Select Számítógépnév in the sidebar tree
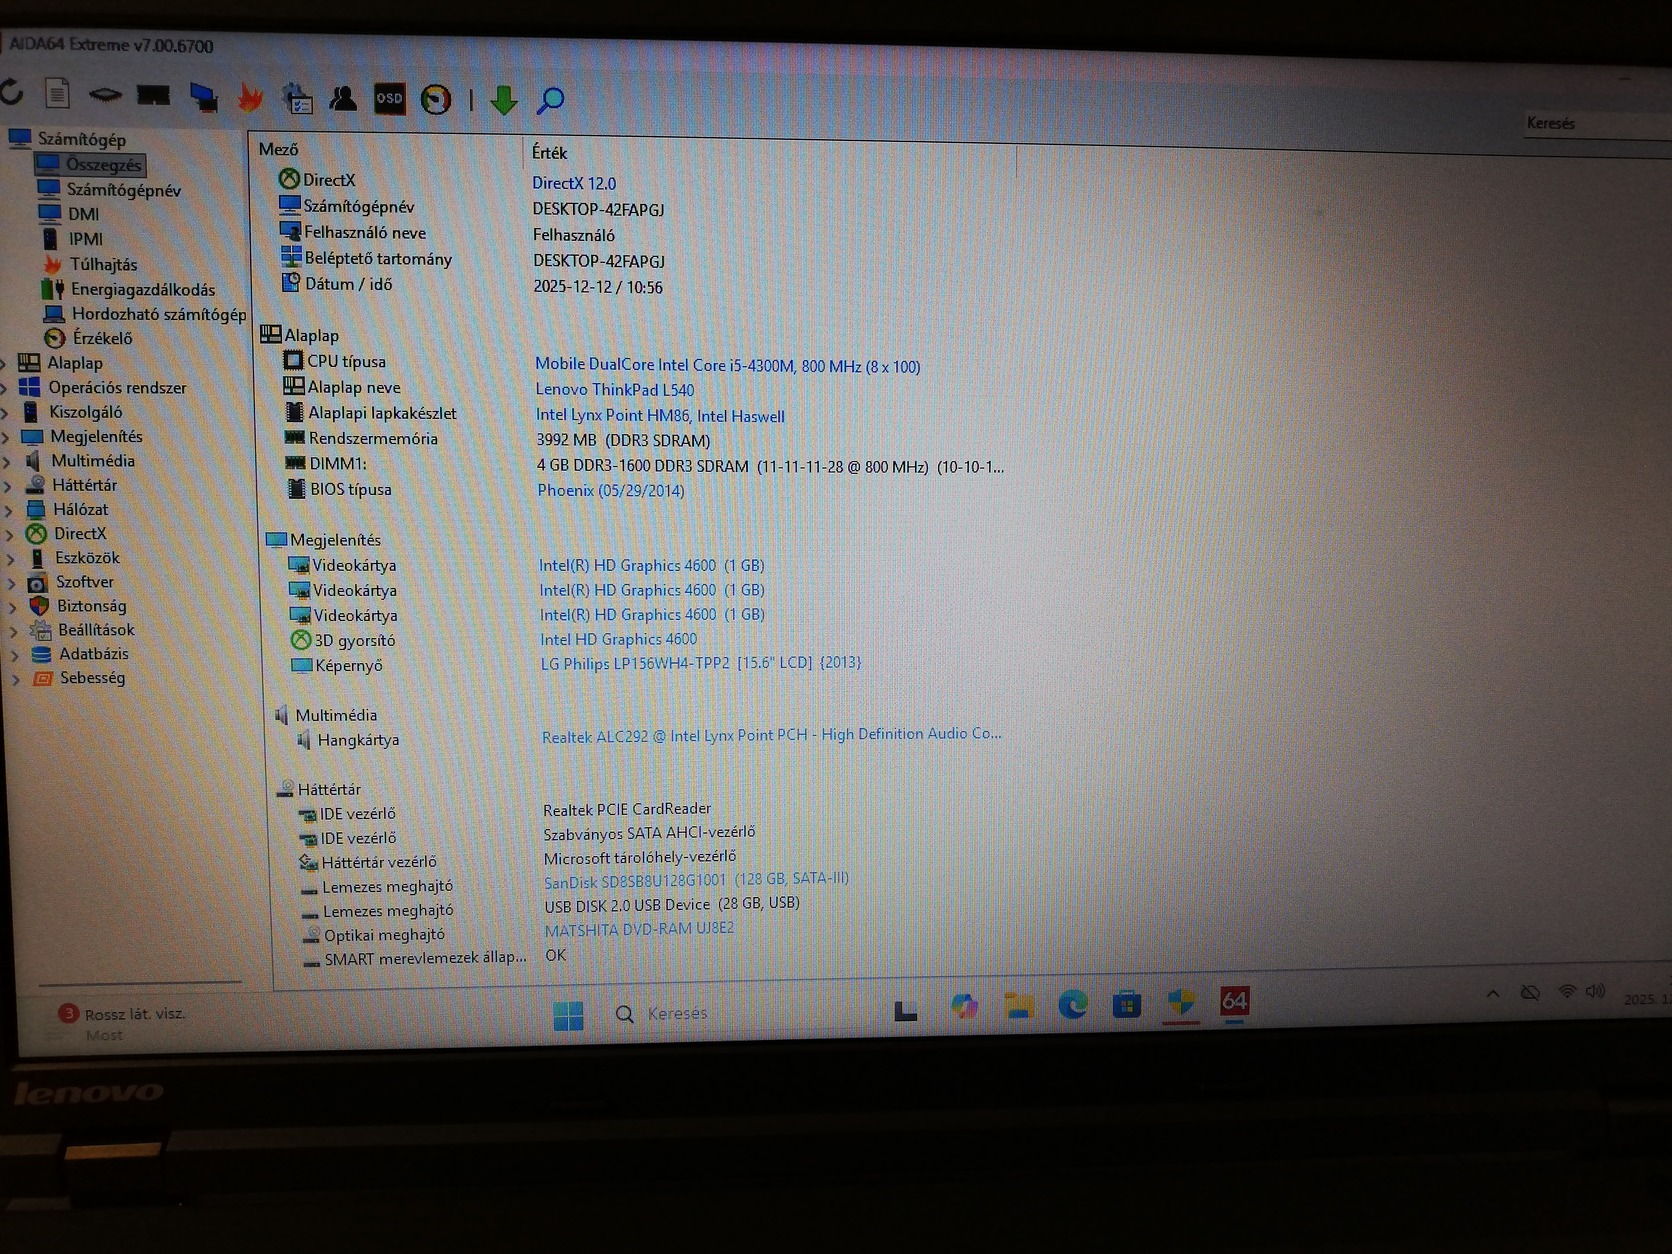 coord(110,189)
